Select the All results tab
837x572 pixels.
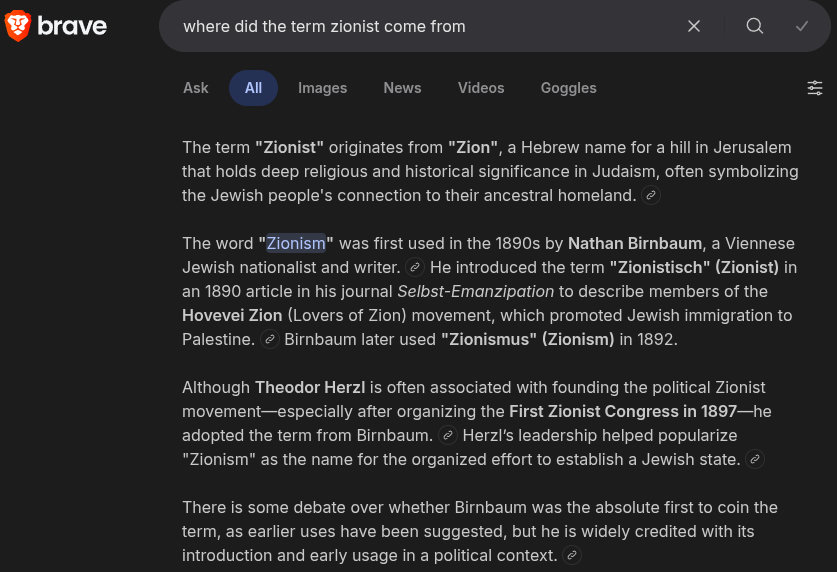coord(253,88)
